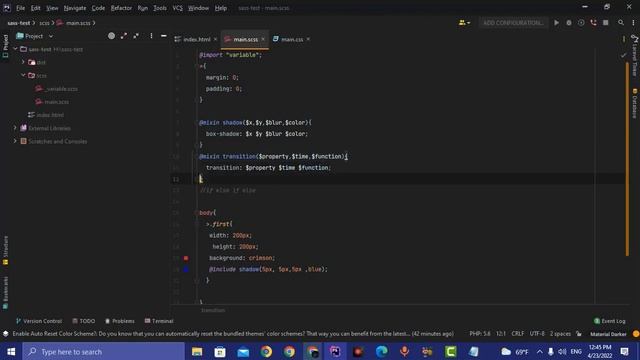Open the Refactor menu
This screenshot has width=640, height=360.
[x=121, y=8]
